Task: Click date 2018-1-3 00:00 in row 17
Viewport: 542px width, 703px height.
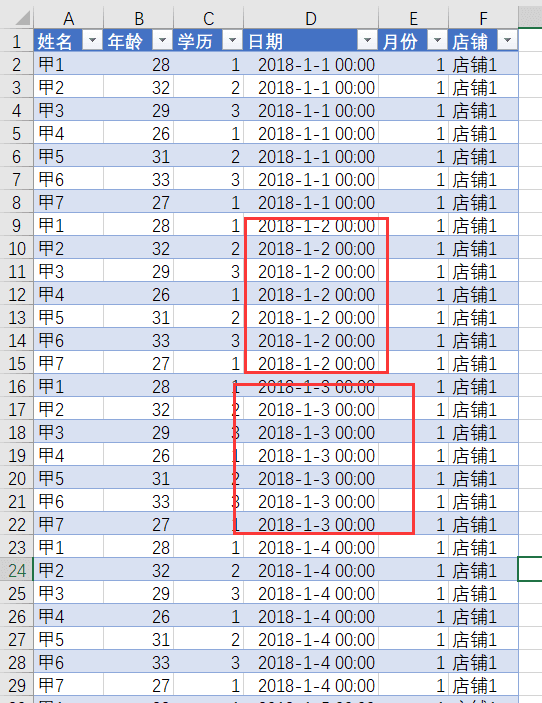Action: 311,409
